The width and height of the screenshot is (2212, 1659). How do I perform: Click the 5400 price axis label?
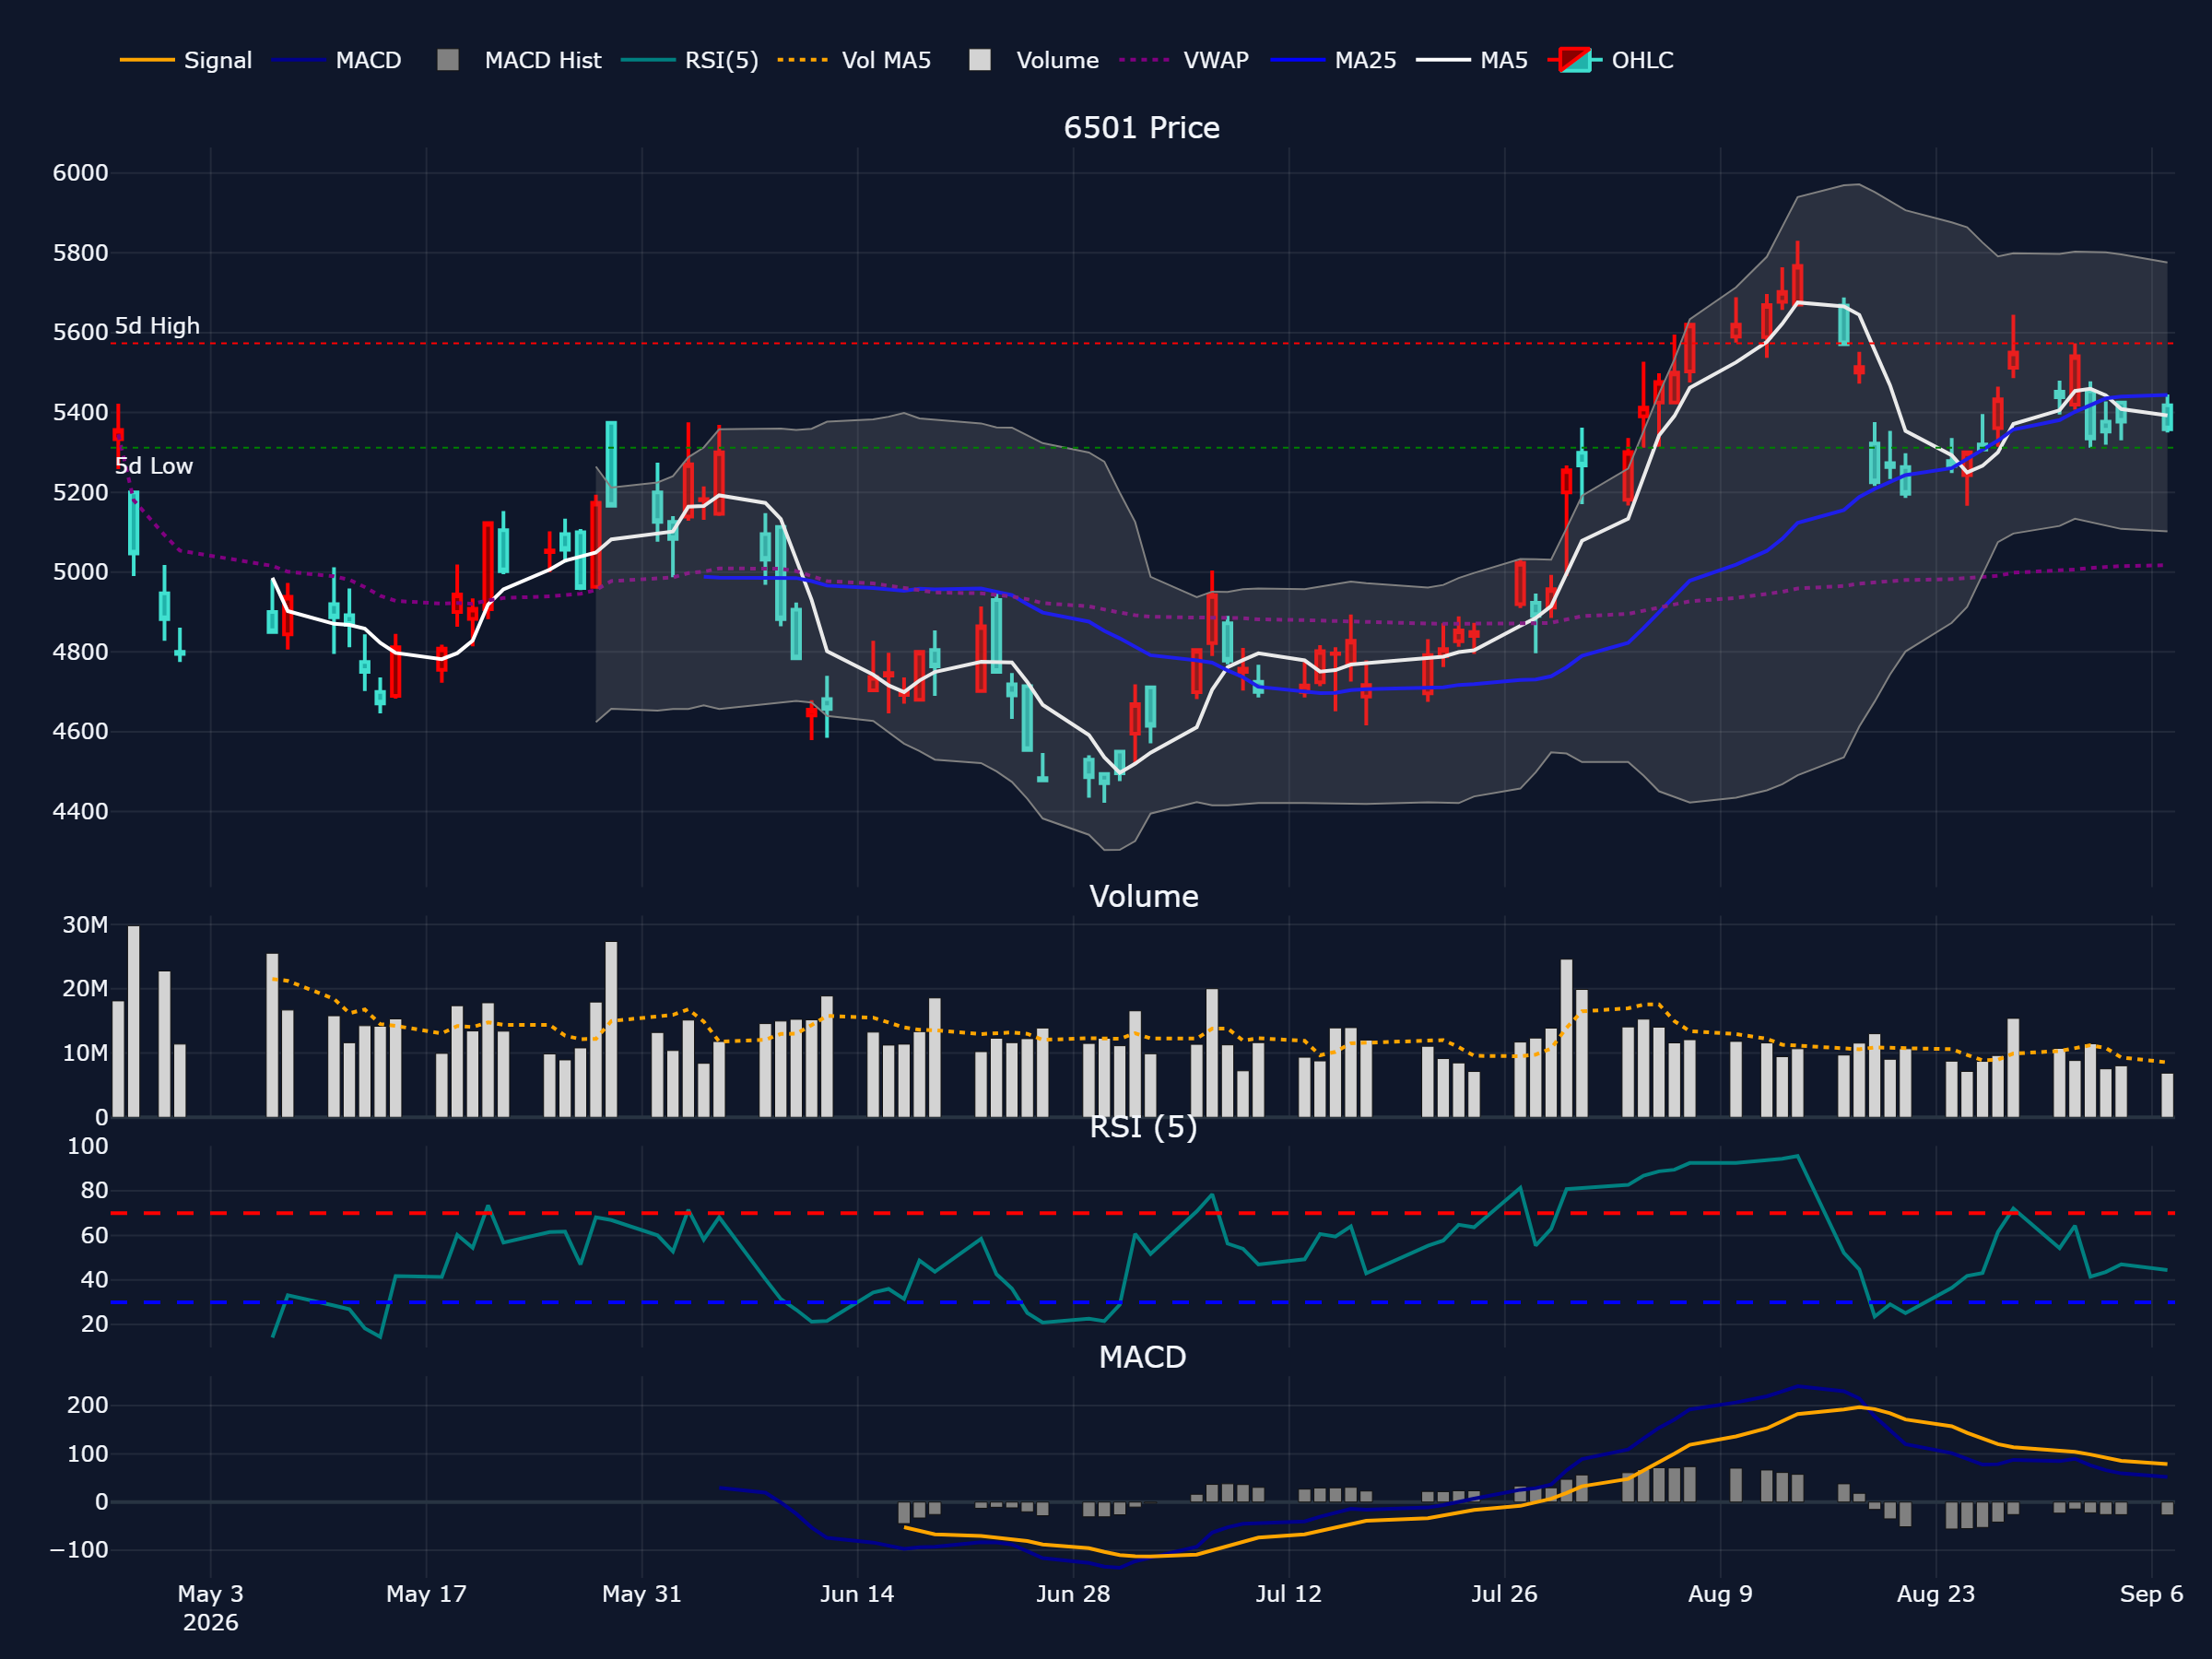pos(80,412)
